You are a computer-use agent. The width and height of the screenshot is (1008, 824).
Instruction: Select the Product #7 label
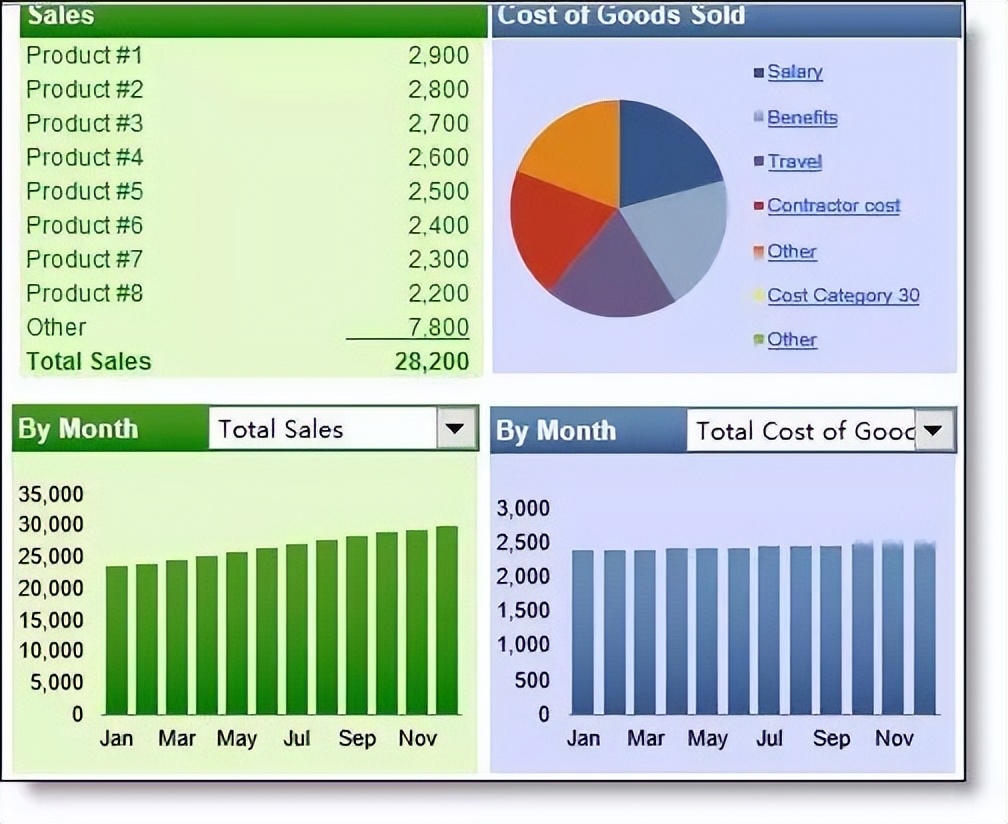point(84,260)
